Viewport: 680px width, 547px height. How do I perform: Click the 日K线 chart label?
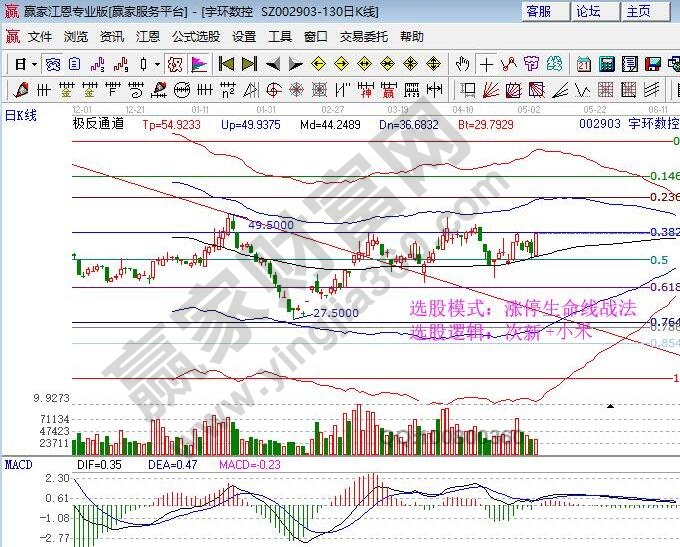[21, 115]
